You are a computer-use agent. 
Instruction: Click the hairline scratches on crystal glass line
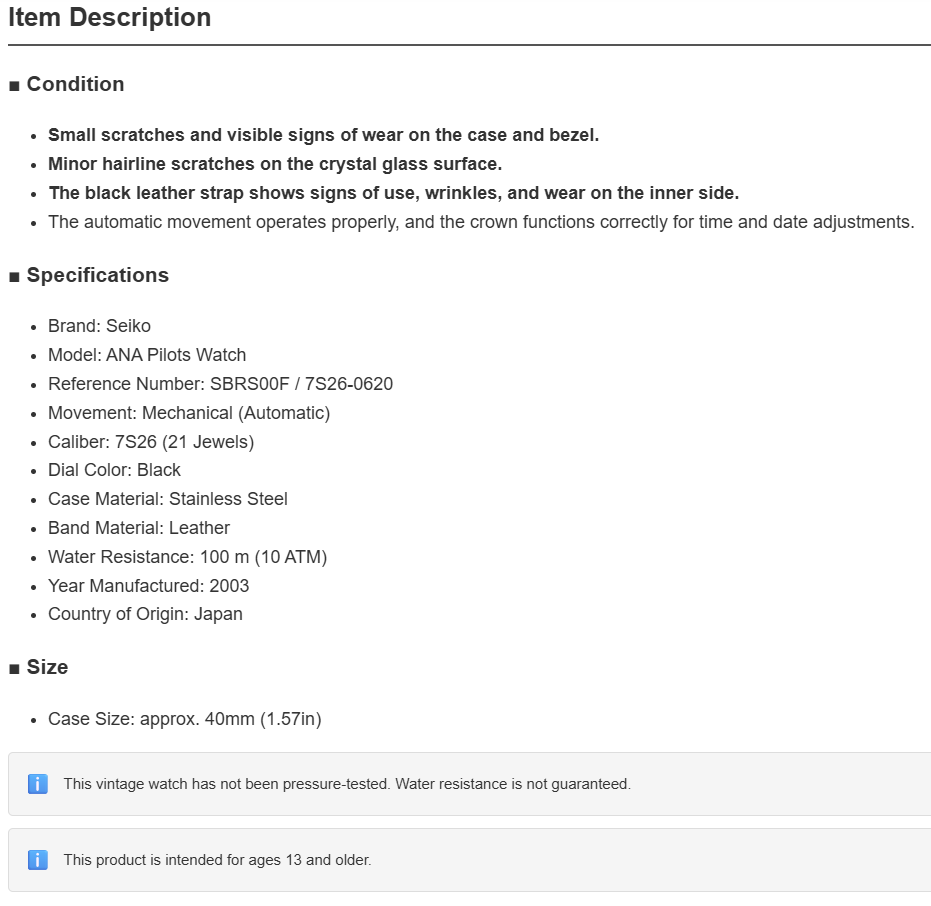pos(275,164)
